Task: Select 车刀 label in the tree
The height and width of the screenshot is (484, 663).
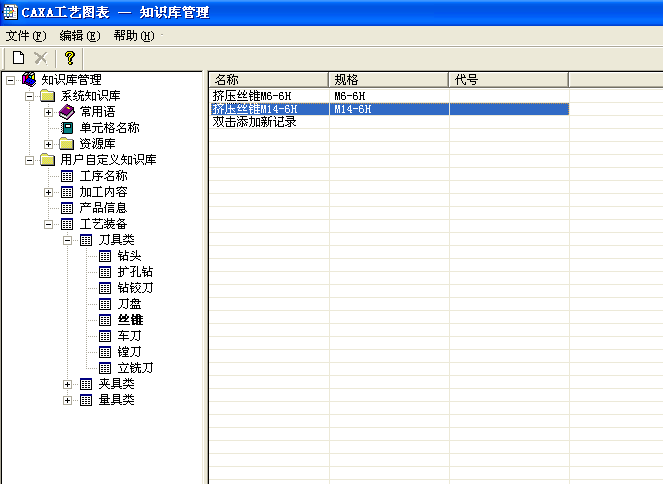Action: 129,336
